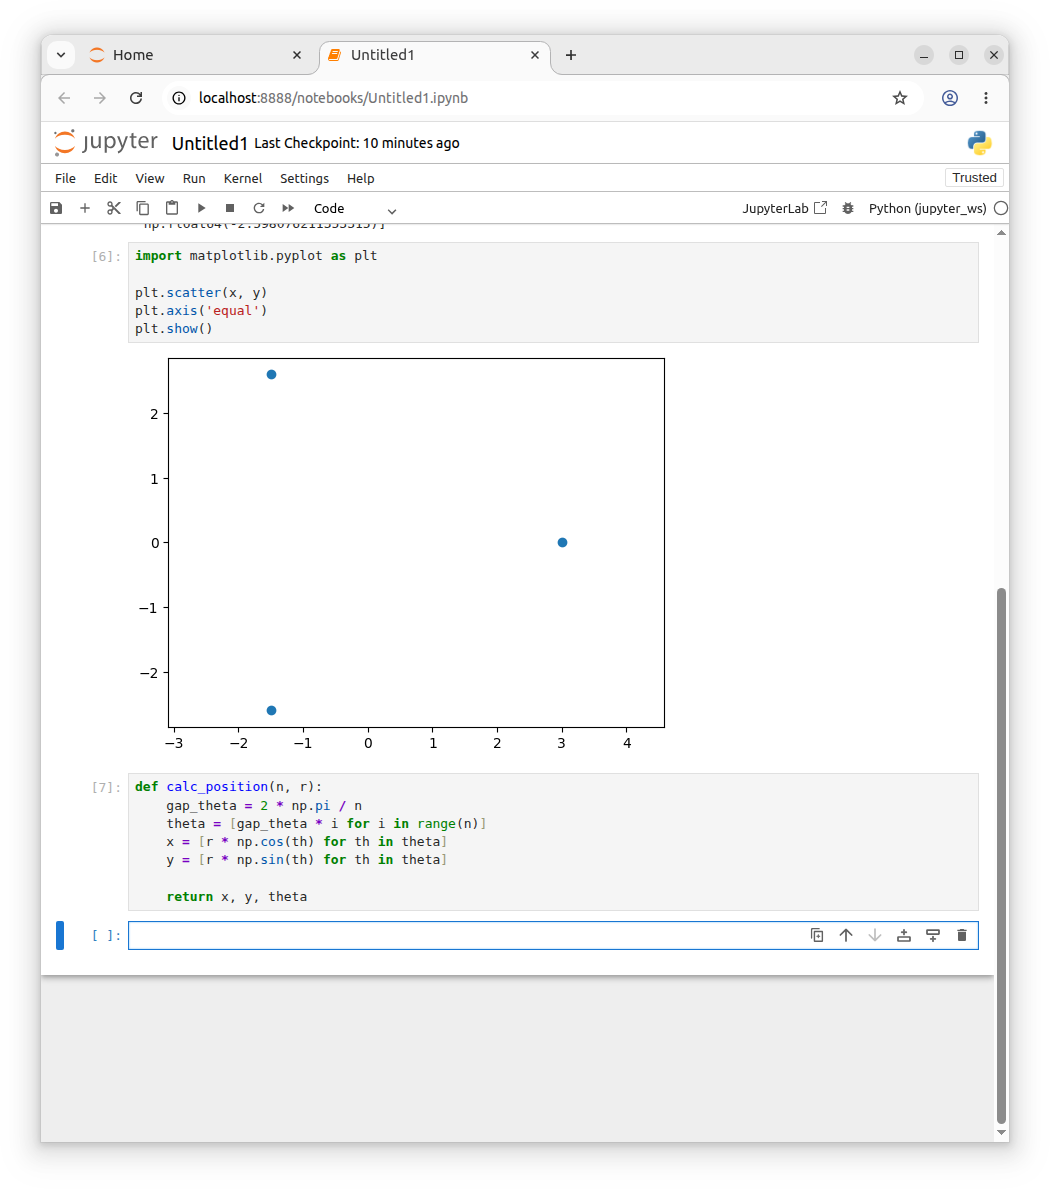Rename the notebook title Untitled1

(x=209, y=143)
